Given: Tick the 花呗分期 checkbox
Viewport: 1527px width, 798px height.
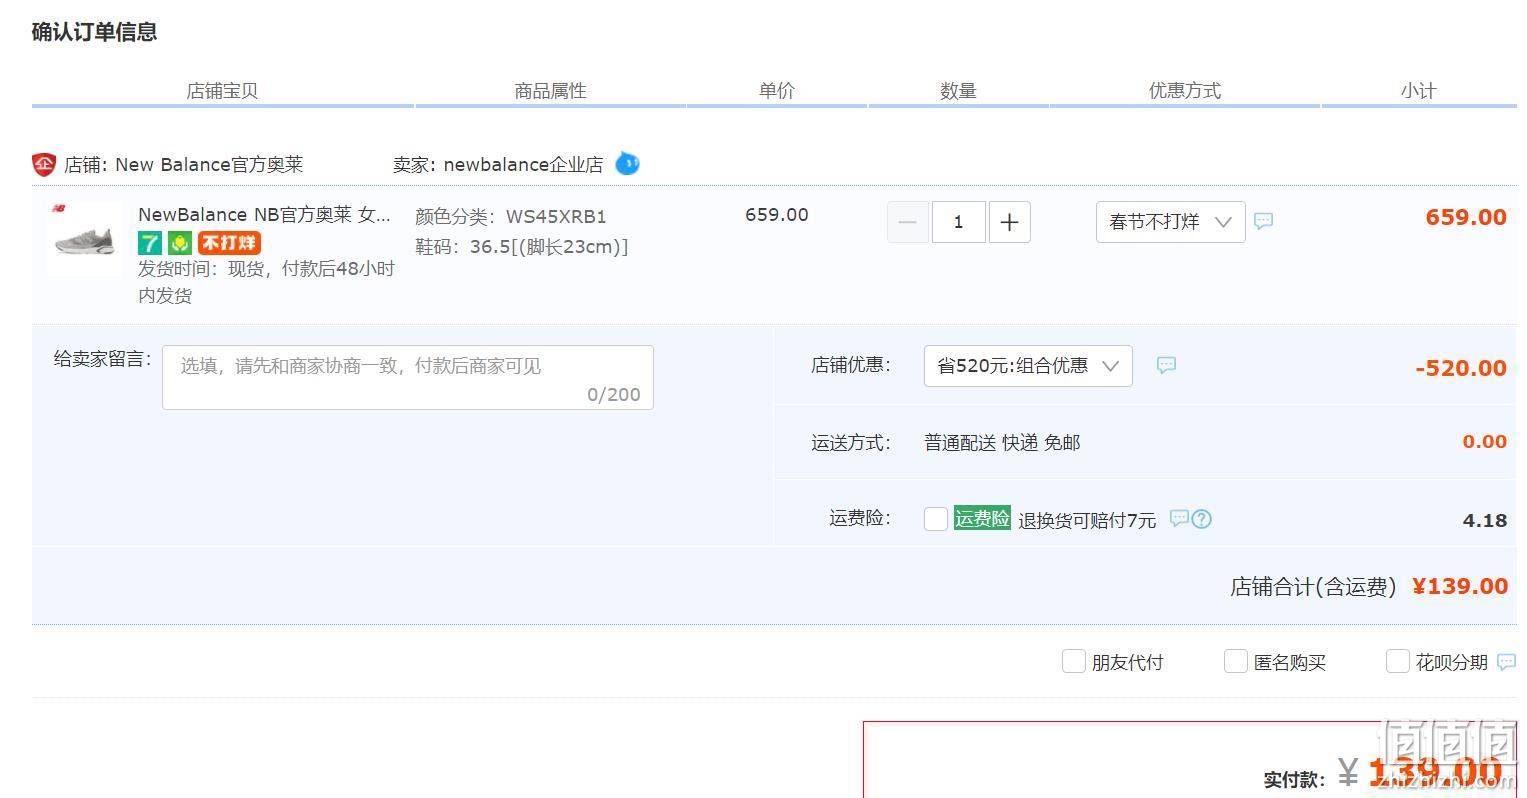Looking at the screenshot, I should tap(1398, 661).
